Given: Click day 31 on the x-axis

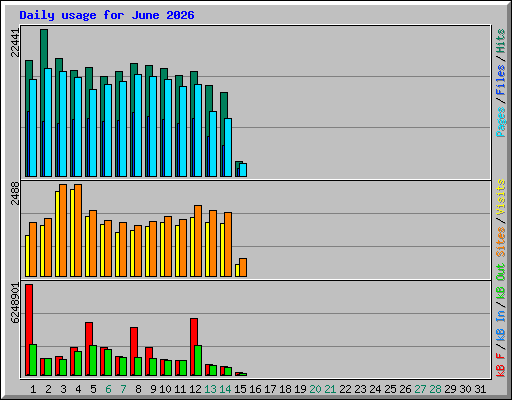Looking at the screenshot, I should pos(480,389).
